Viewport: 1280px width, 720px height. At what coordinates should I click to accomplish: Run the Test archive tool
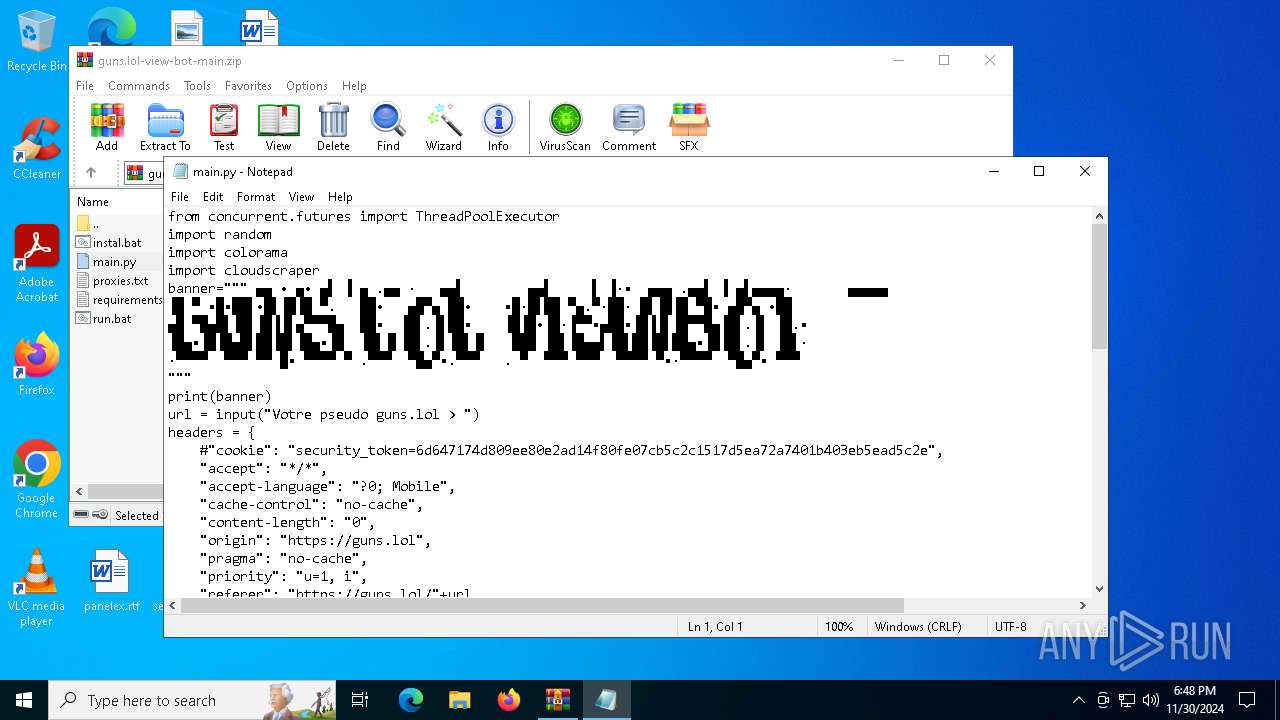click(224, 127)
